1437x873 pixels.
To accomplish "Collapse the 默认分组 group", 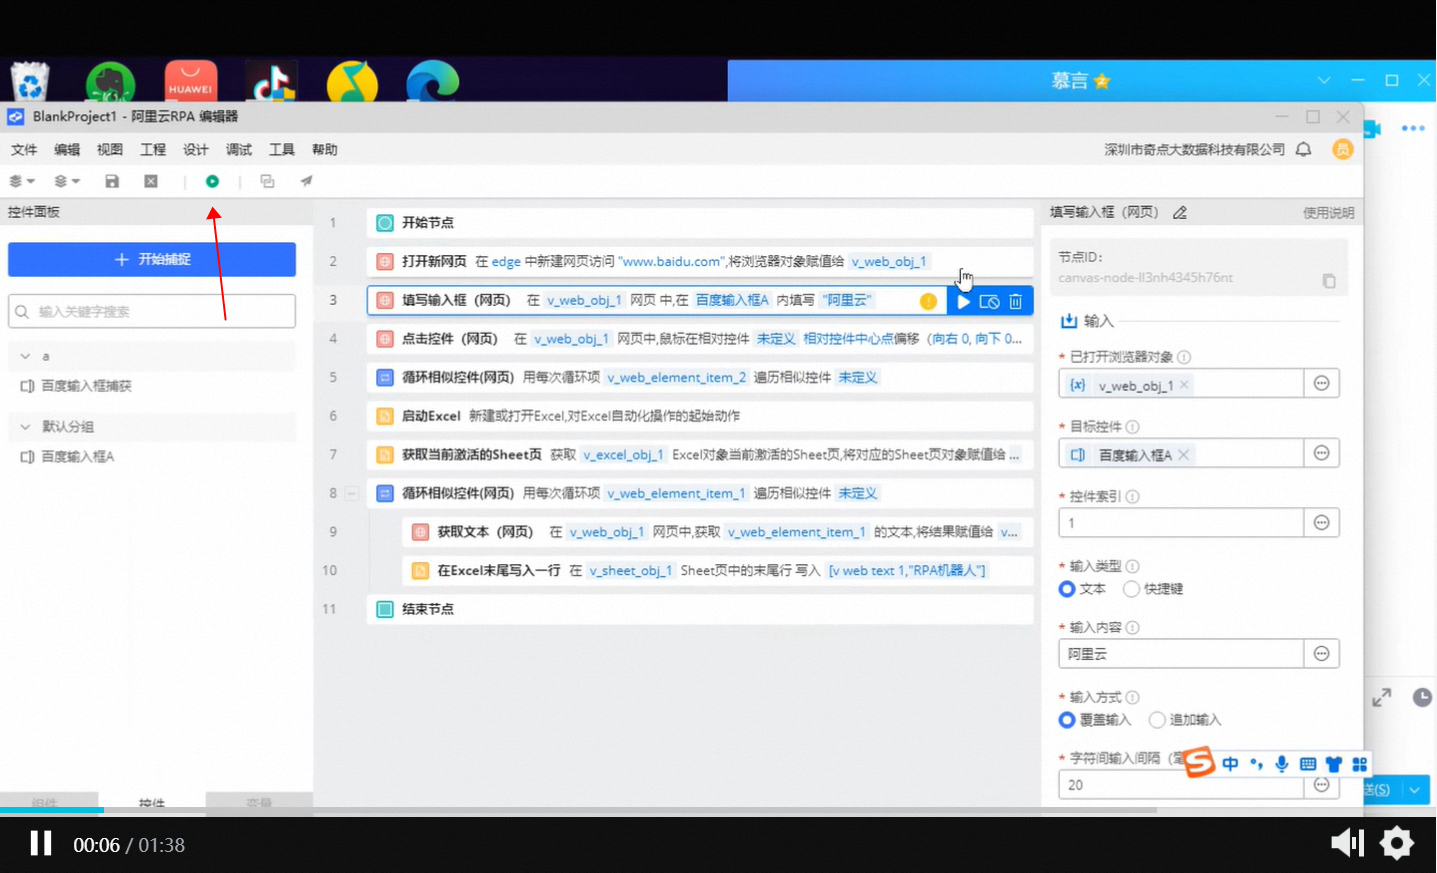I will 25,426.
